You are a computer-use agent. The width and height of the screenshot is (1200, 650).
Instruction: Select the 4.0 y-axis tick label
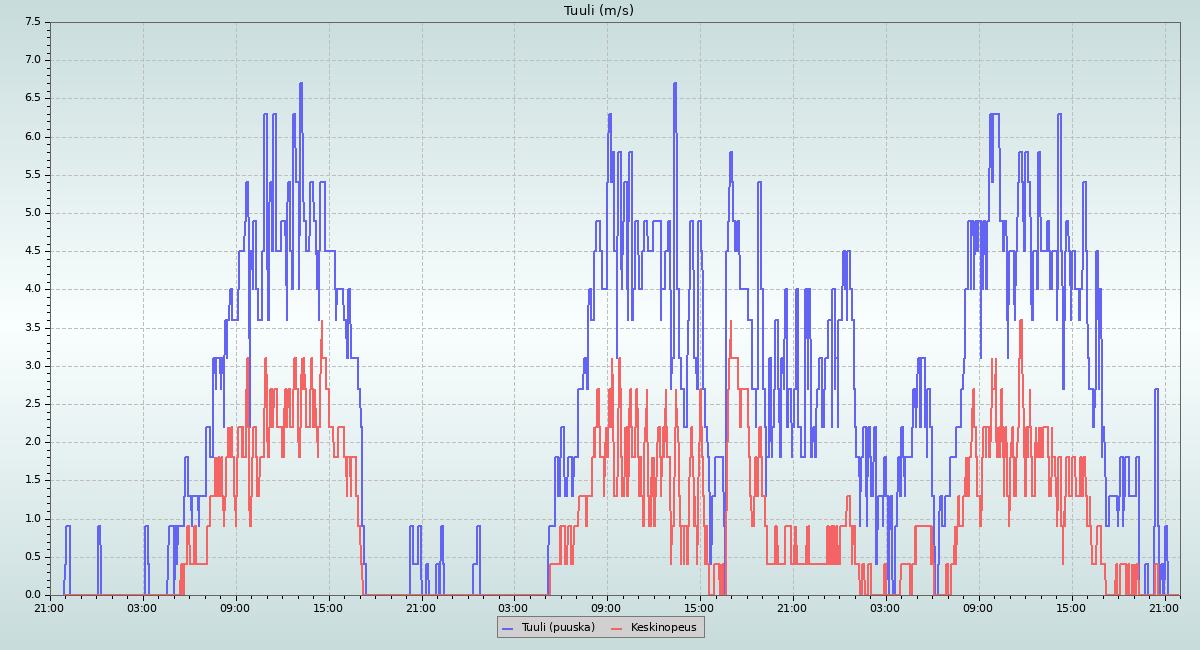(x=32, y=289)
